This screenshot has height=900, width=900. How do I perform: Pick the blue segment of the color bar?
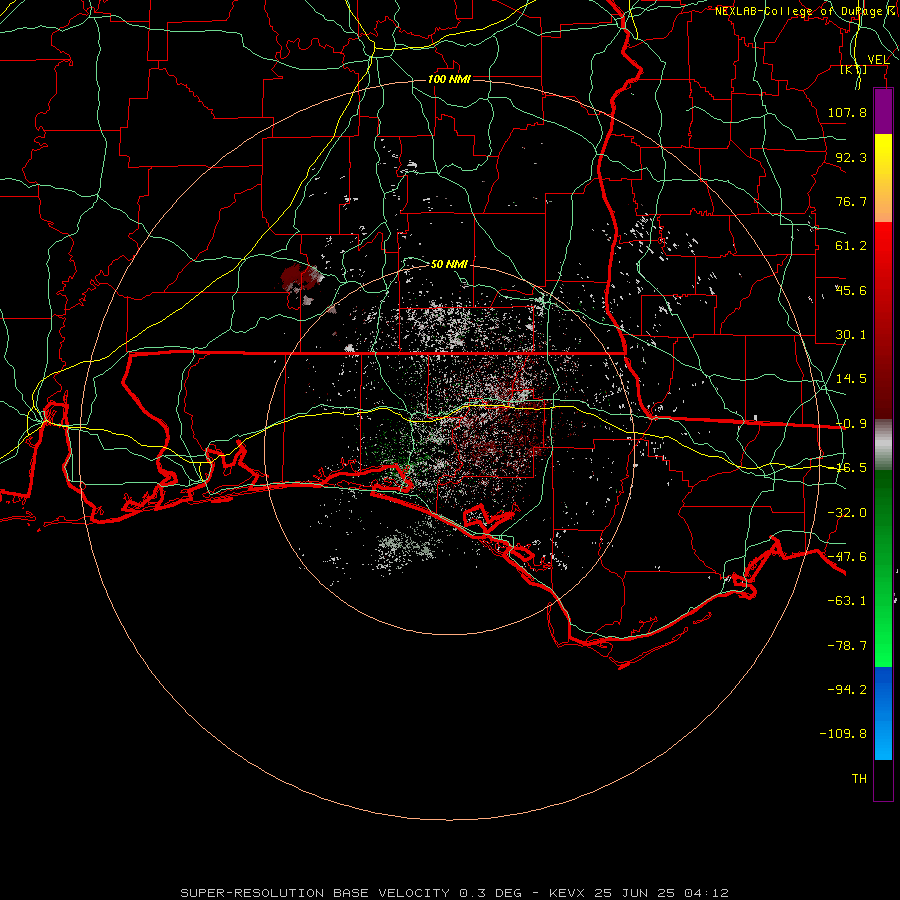[x=883, y=713]
